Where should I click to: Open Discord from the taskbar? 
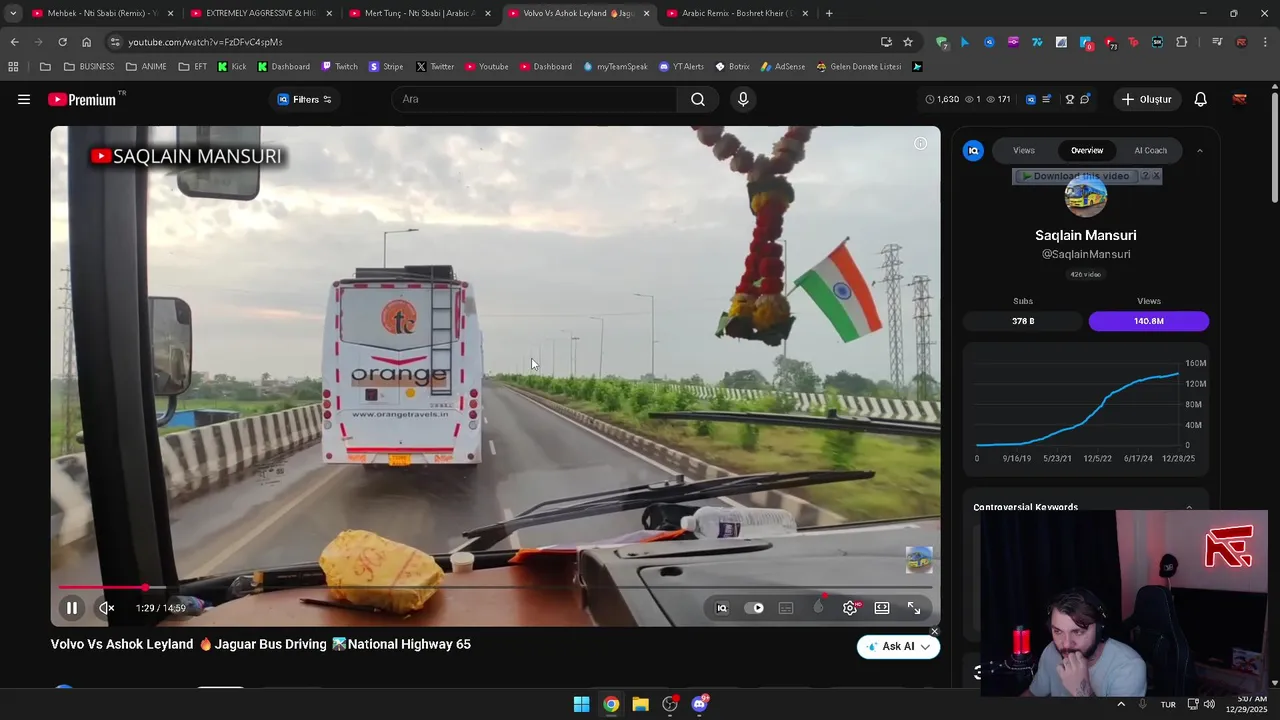pyautogui.click(x=699, y=704)
